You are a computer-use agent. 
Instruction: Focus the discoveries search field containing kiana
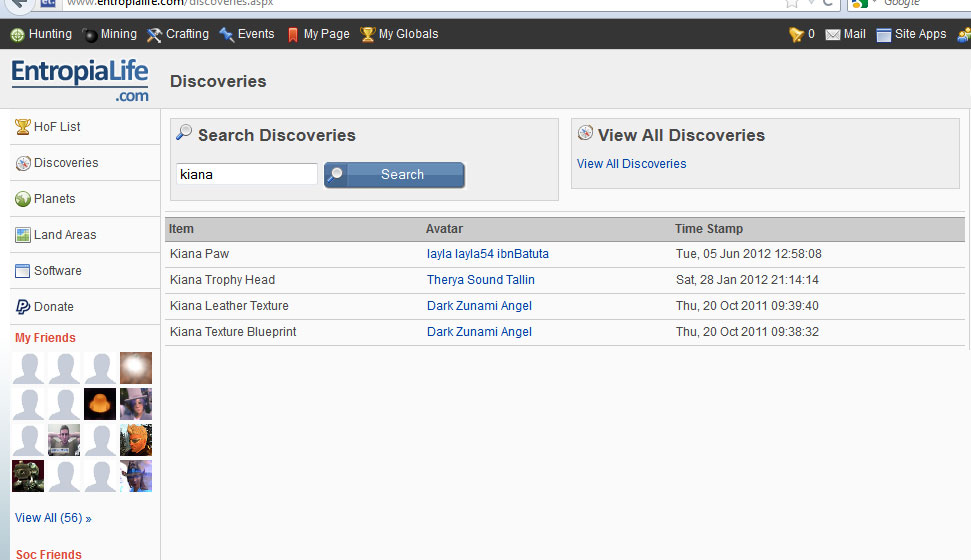tap(246, 174)
